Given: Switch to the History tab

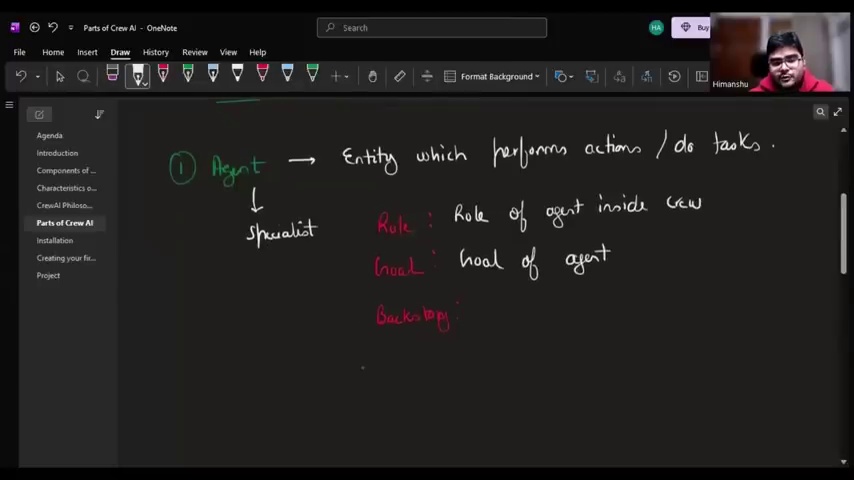Looking at the screenshot, I should coord(156,52).
